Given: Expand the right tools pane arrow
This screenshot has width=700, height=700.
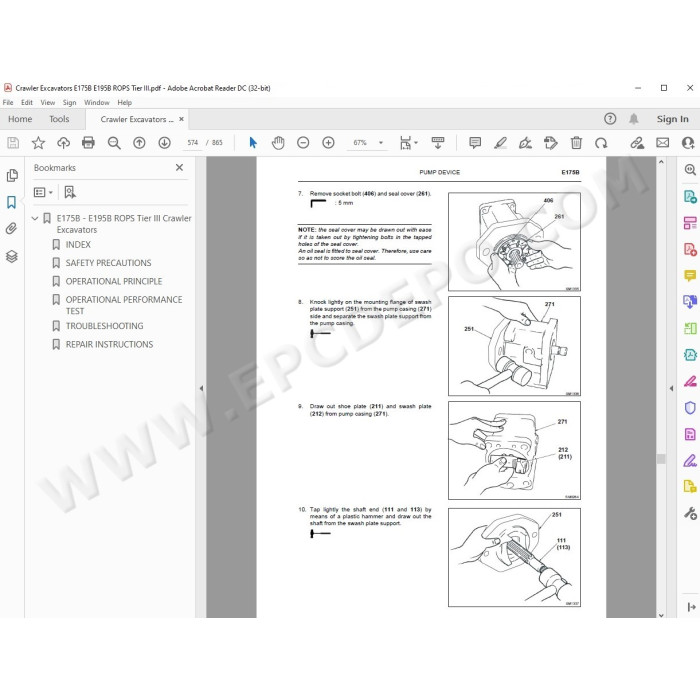Looking at the screenshot, I should tap(671, 388).
